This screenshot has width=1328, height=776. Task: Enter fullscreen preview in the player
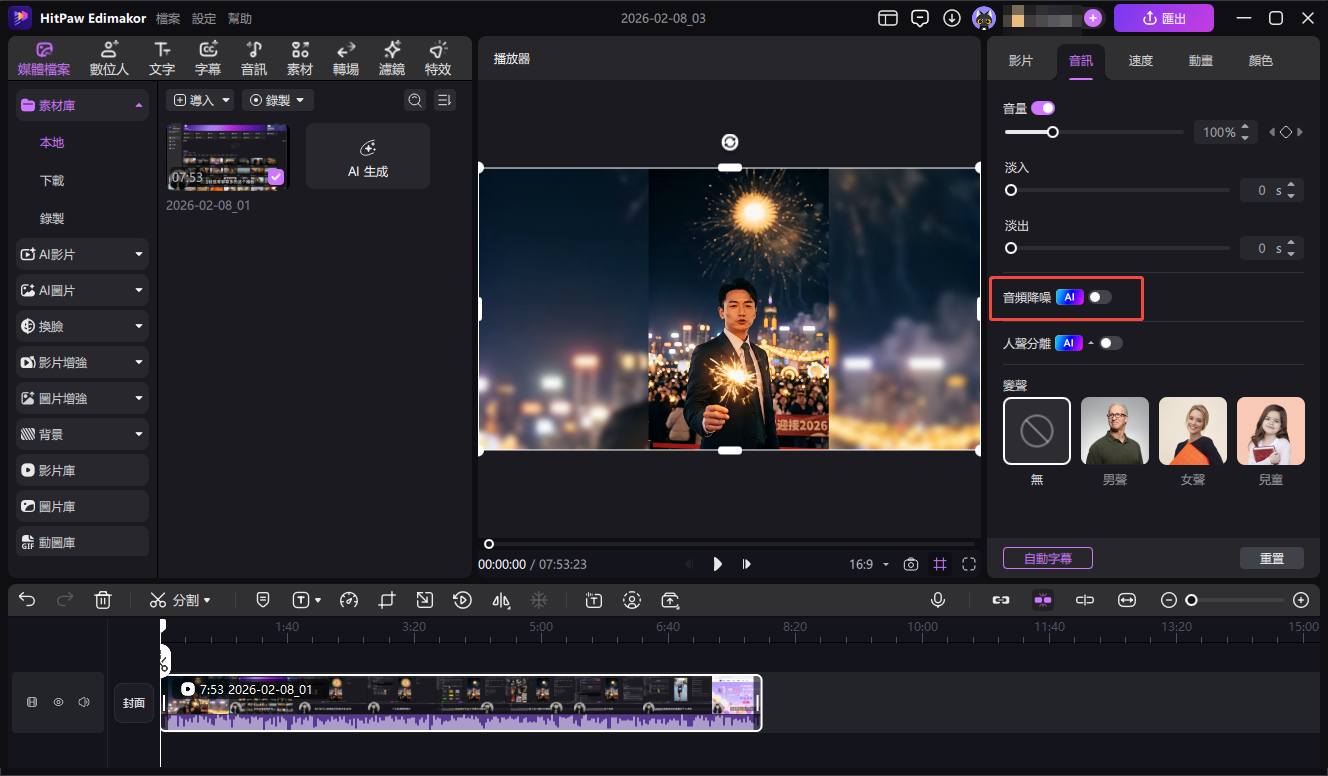[x=969, y=565]
